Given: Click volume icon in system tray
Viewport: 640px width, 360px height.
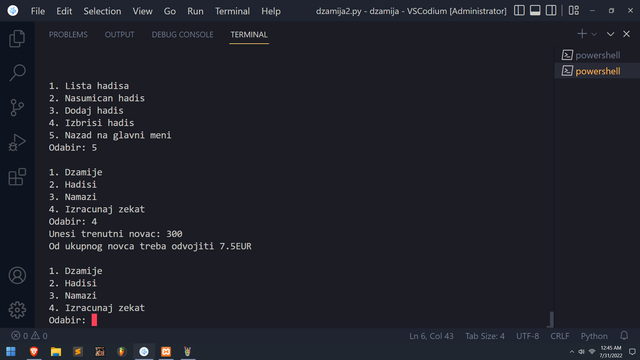Looking at the screenshot, I should 582,352.
